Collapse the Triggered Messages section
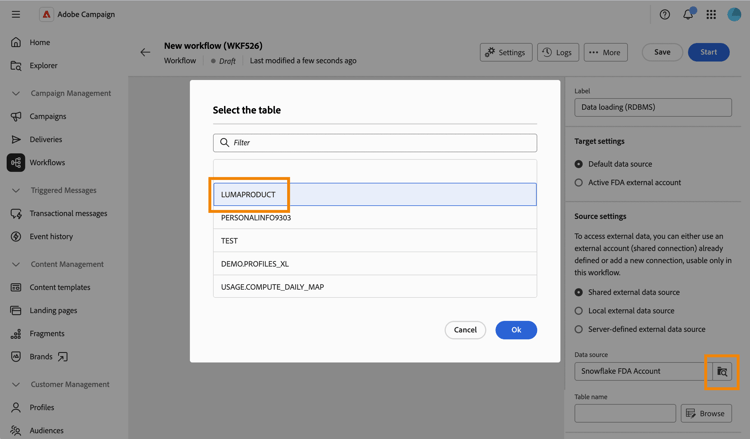 click(x=16, y=190)
